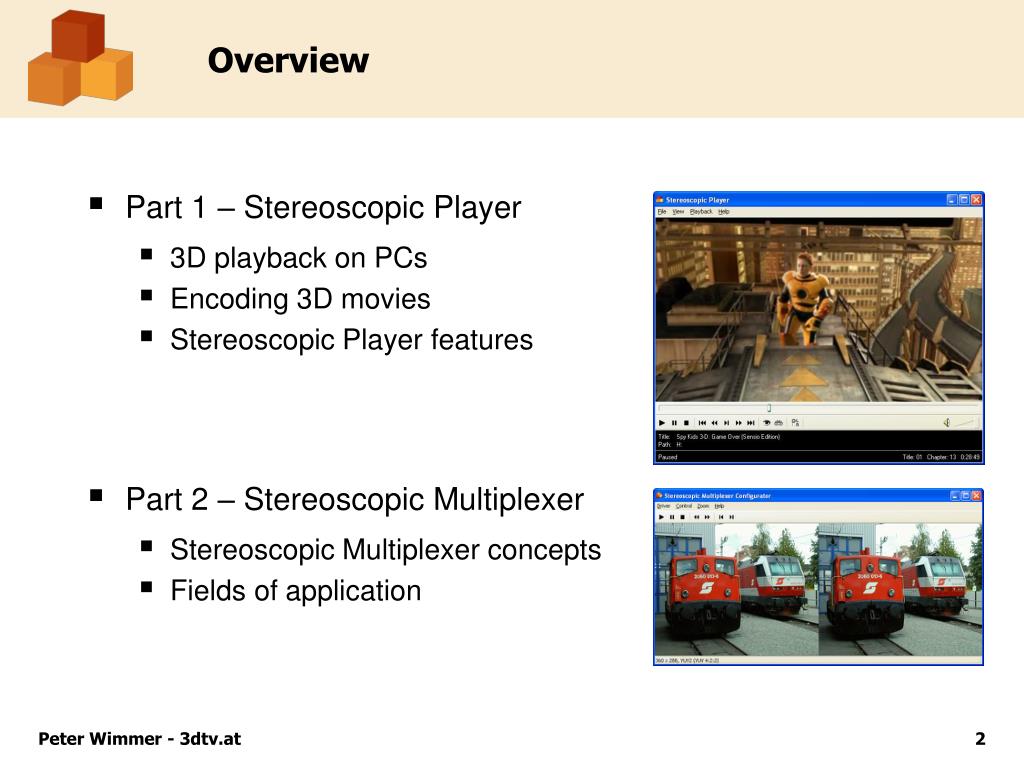The width and height of the screenshot is (1024, 768).
Task: Open the File menu in Stereoscopic Player
Action: [662, 212]
